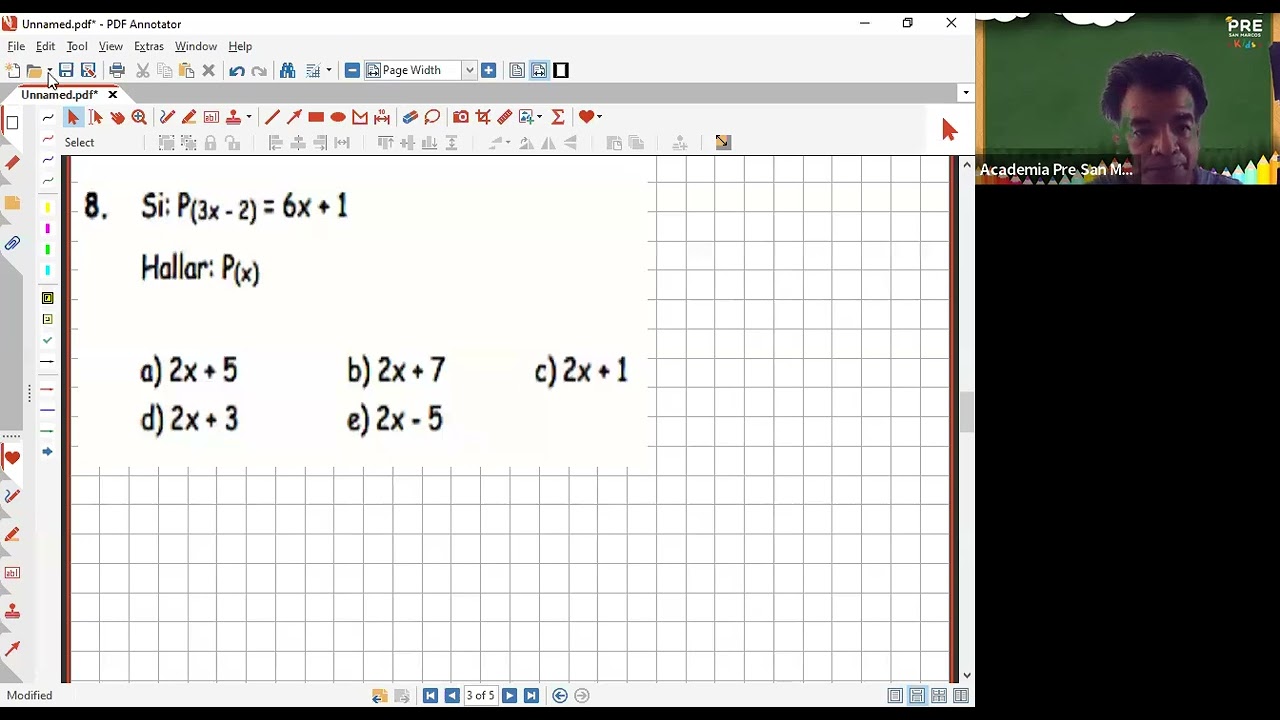Open the Help menu
Image resolution: width=1280 pixels, height=720 pixels.
point(240,46)
